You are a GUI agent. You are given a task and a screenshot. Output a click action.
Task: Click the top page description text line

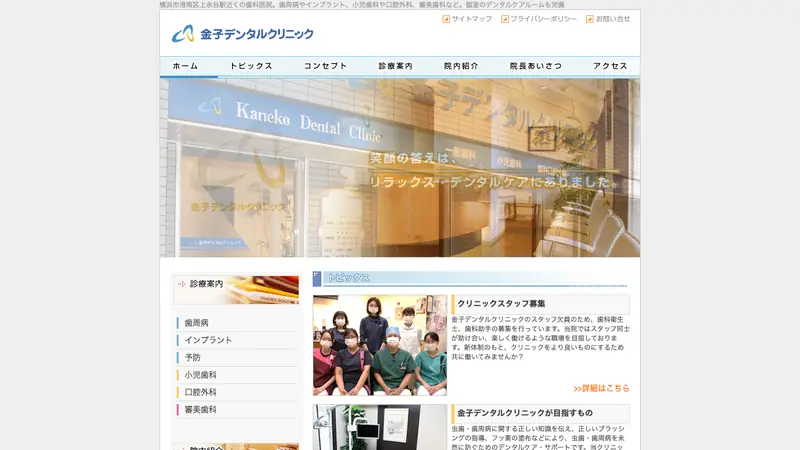pos(362,5)
